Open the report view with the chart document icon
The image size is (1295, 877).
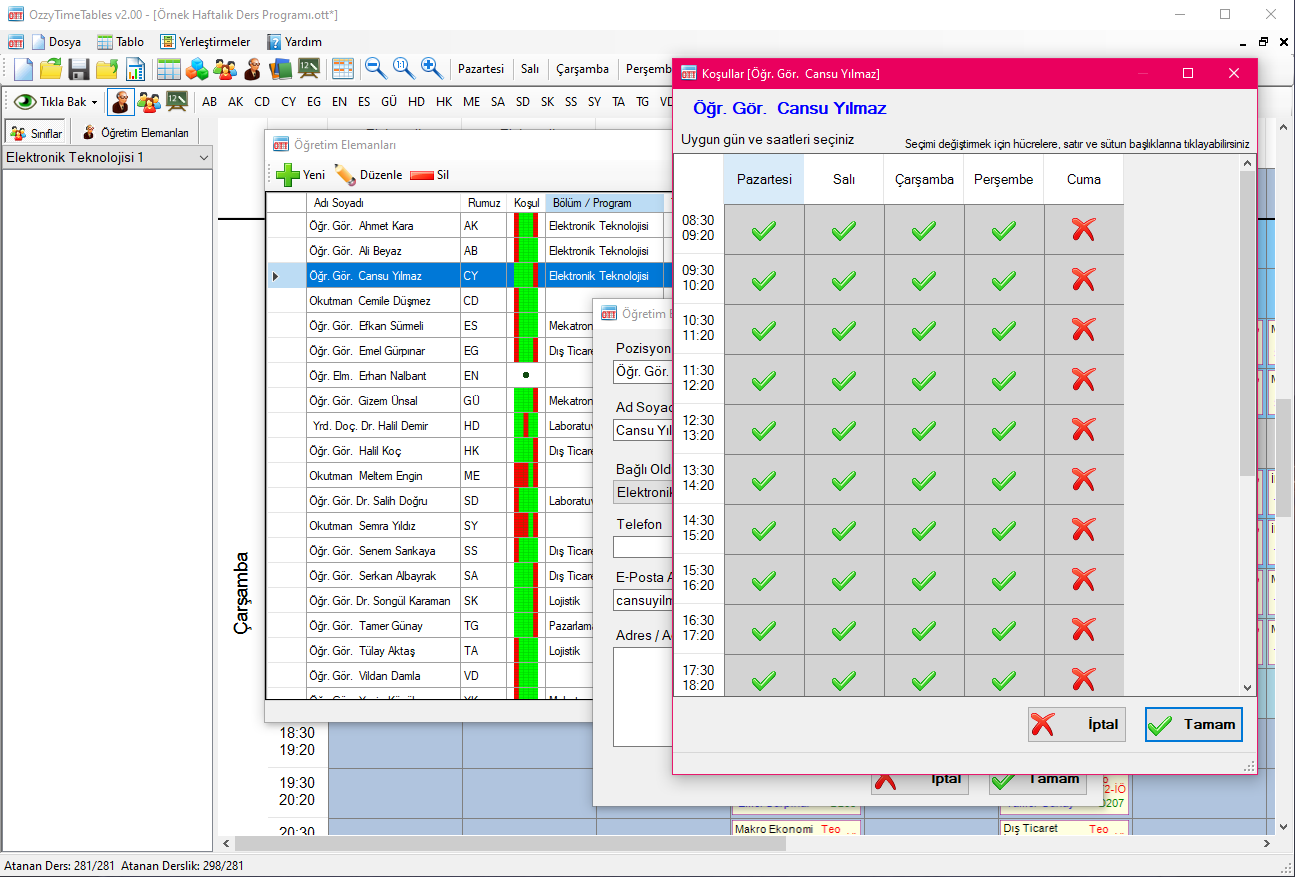(137, 68)
